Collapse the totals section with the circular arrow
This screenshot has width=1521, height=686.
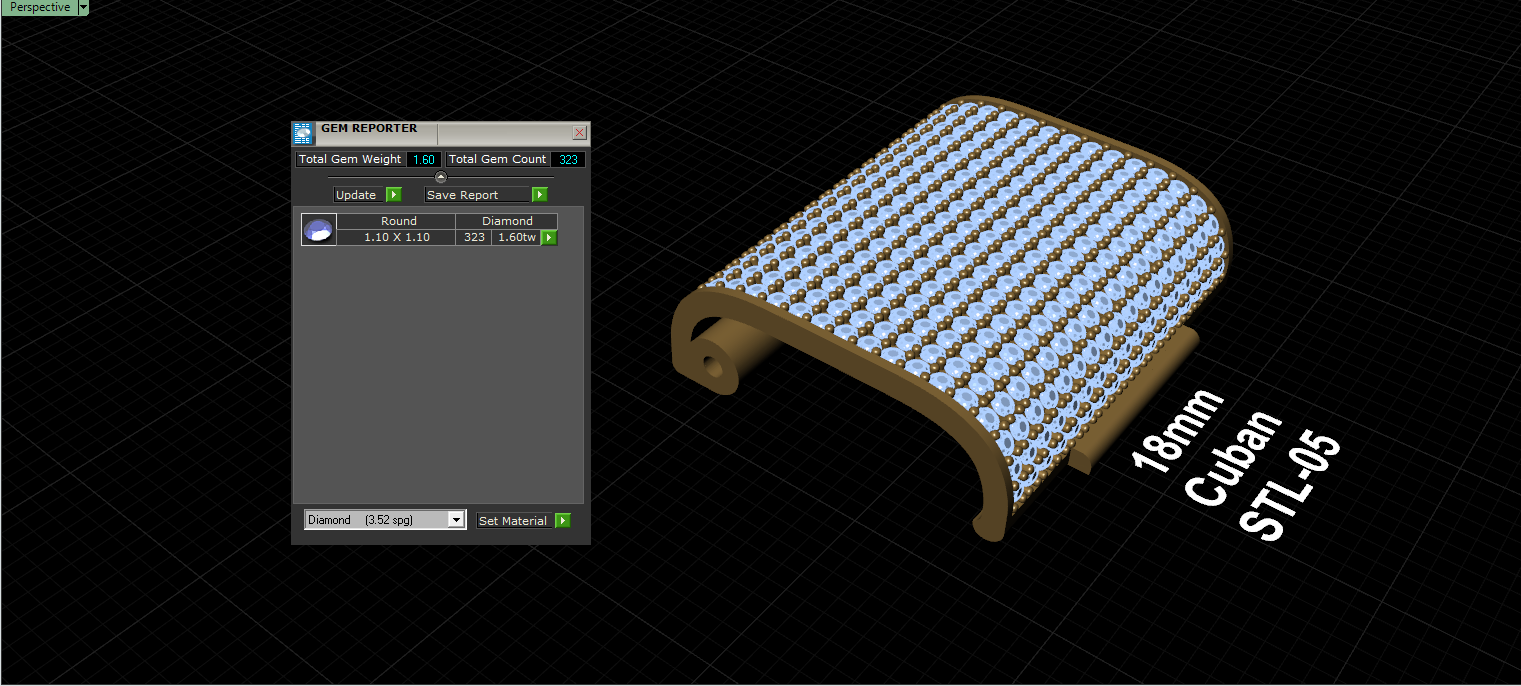(441, 177)
